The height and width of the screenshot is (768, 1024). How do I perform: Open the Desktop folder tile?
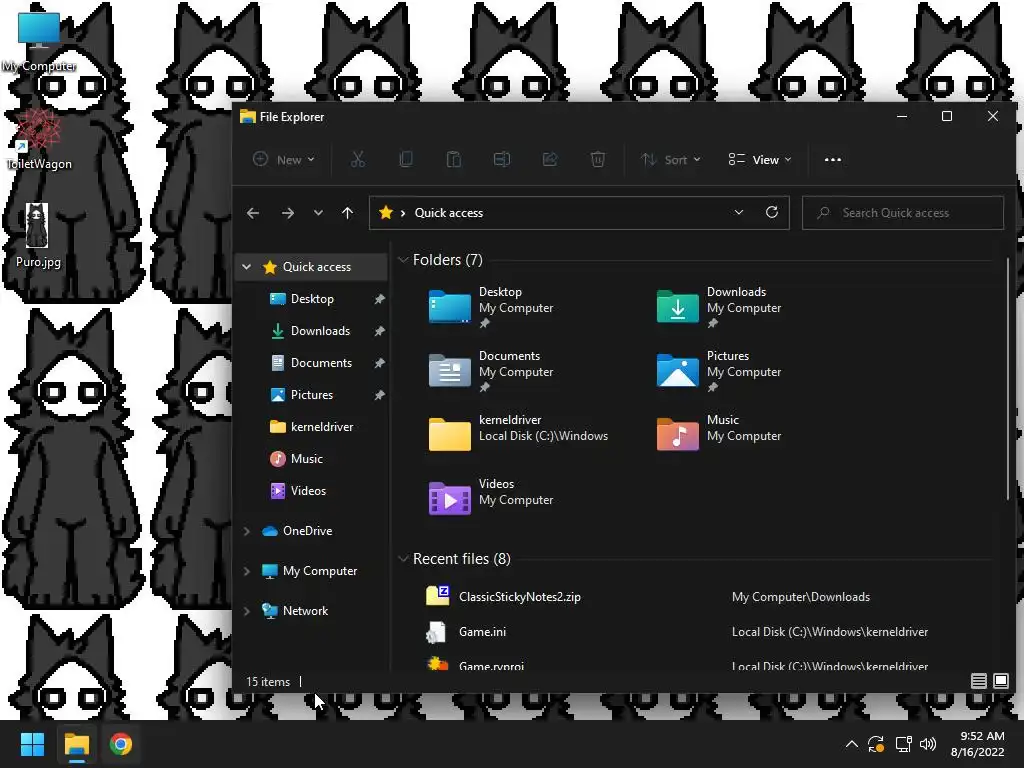491,306
